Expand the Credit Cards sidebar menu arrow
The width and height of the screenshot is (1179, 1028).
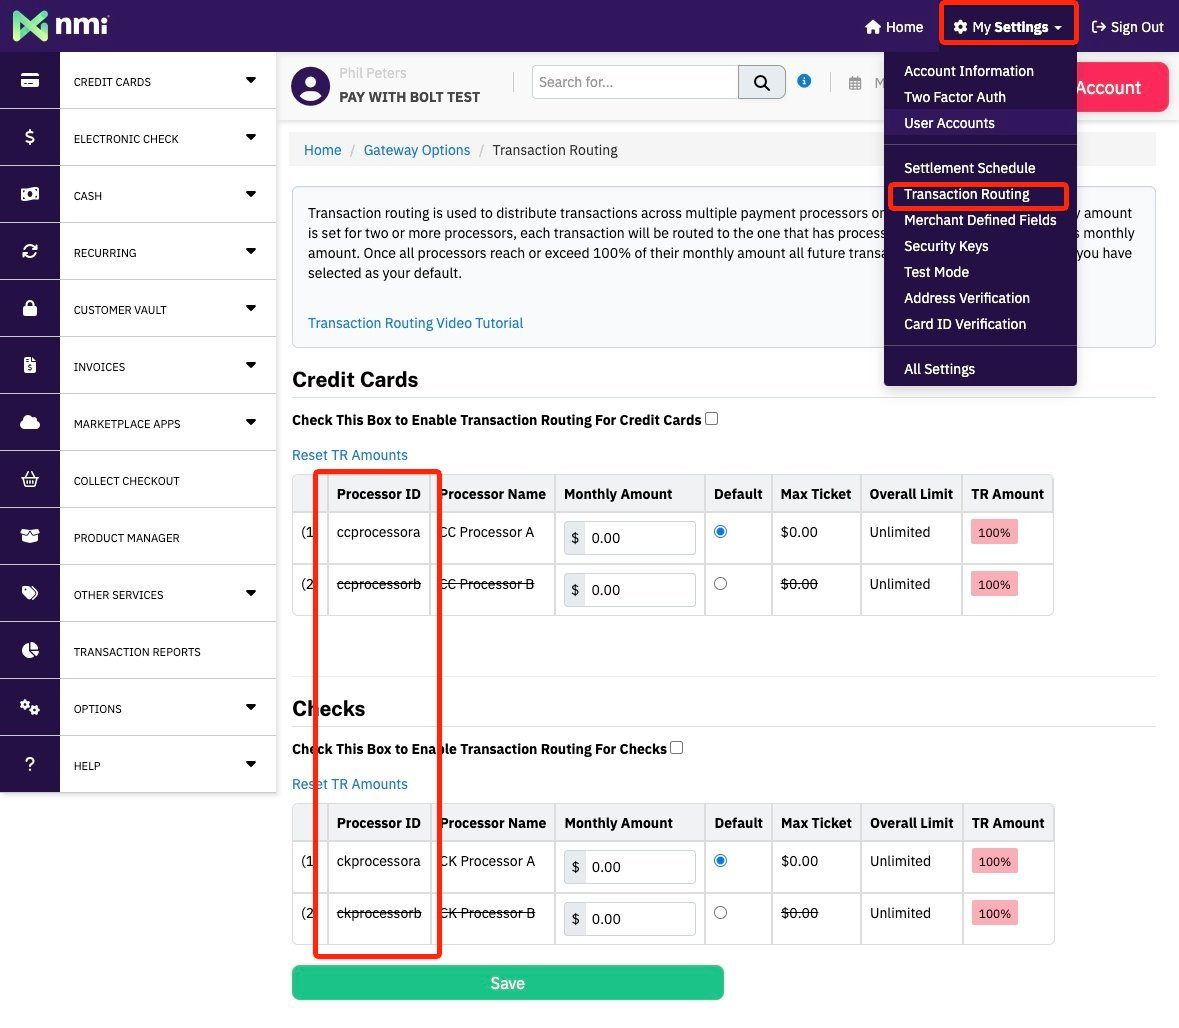click(x=251, y=80)
